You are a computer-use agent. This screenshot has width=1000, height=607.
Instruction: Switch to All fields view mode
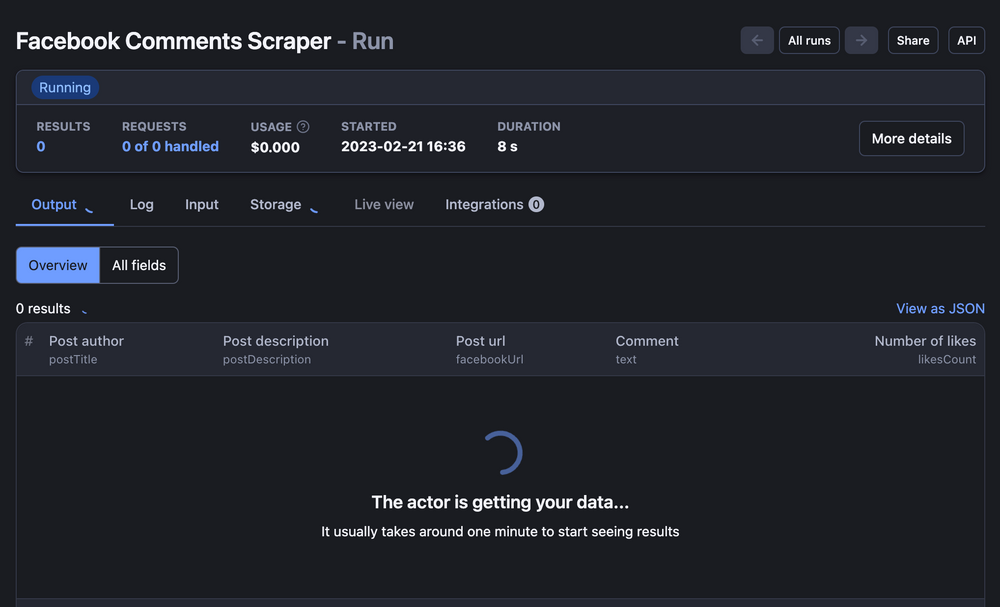tap(139, 265)
